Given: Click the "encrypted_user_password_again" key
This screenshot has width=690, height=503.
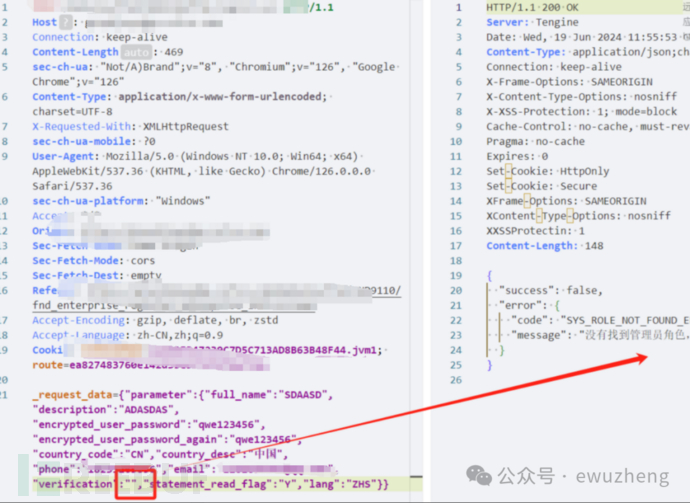Looking at the screenshot, I should pyautogui.click(x=128, y=440).
